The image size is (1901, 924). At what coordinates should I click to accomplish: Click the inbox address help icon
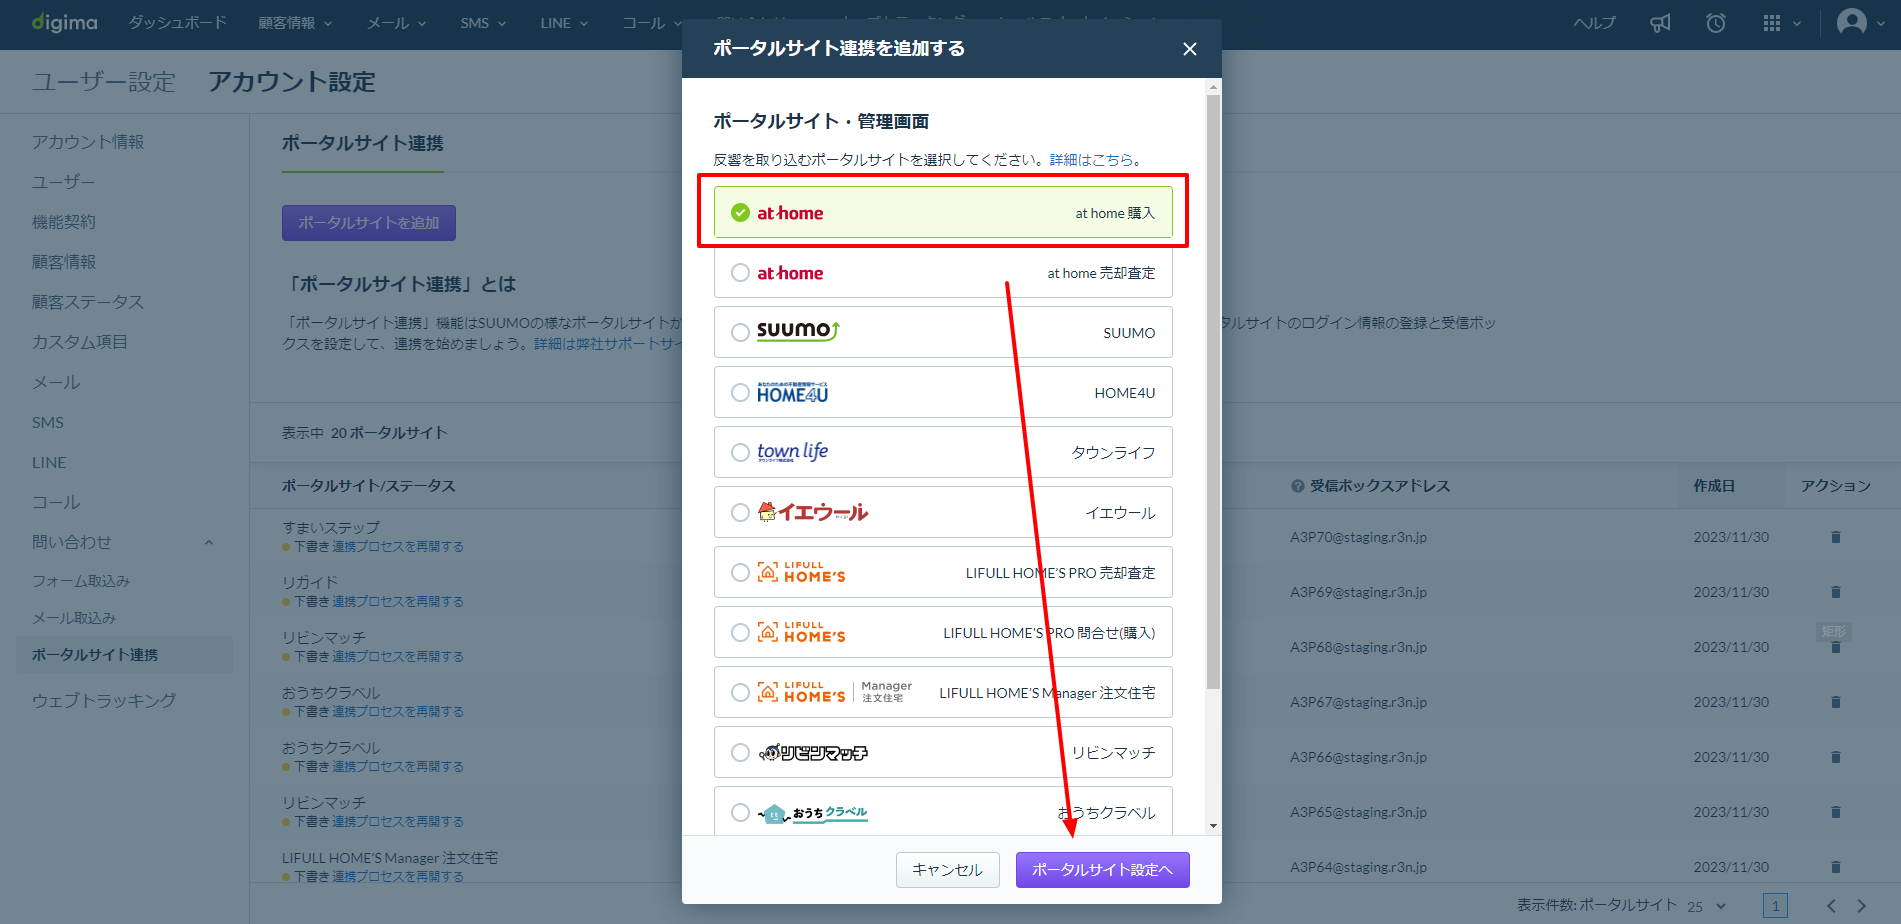[1298, 486]
